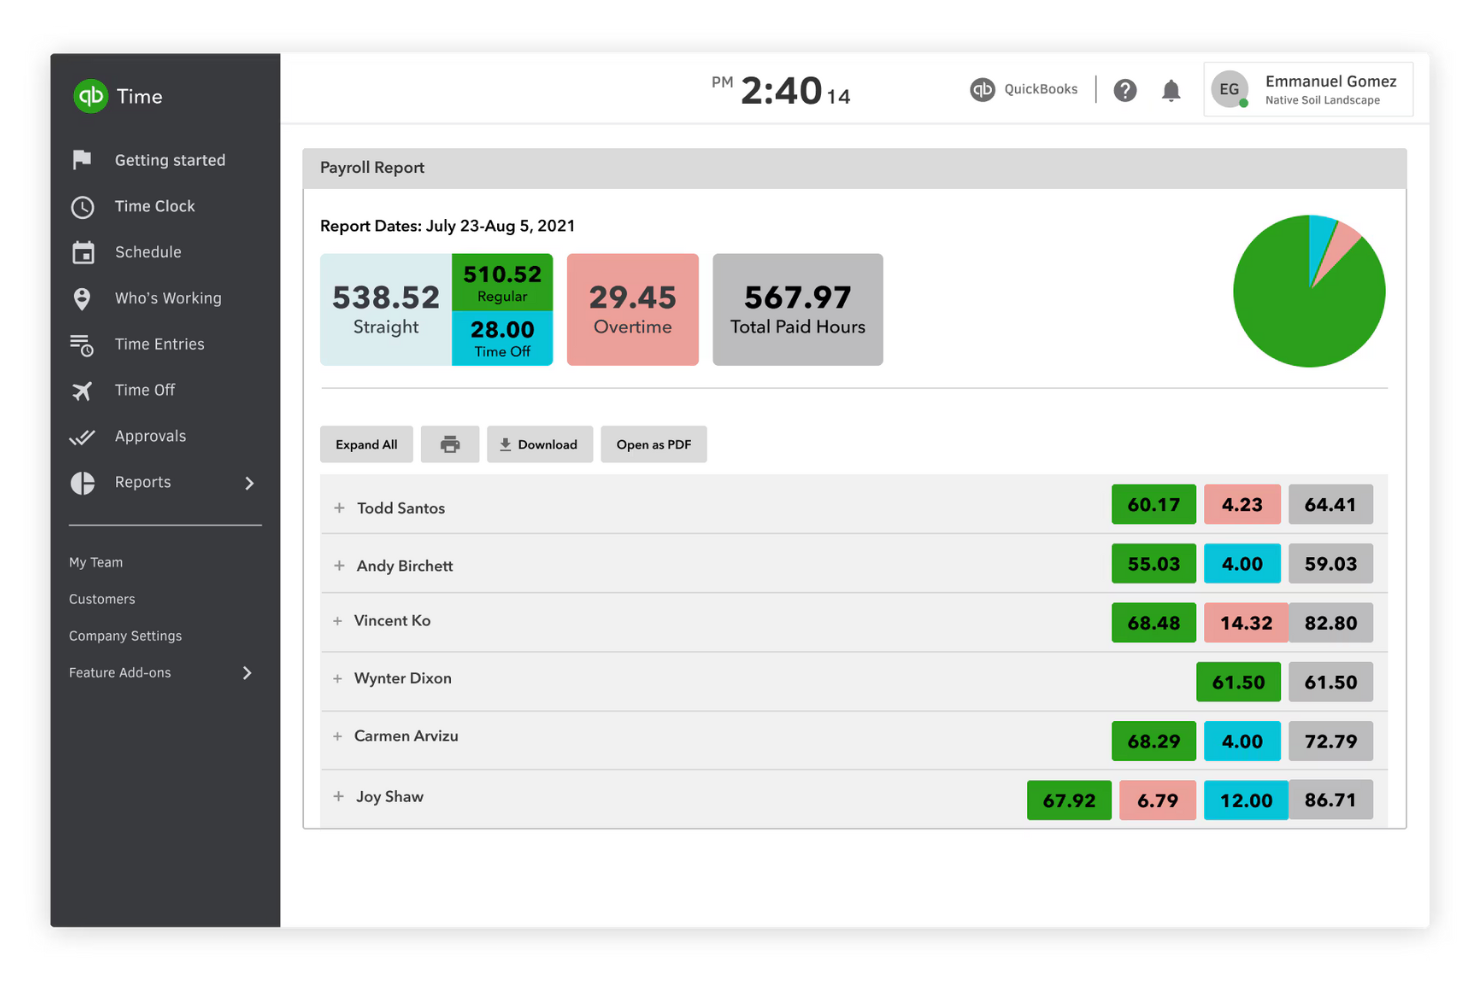This screenshot has height=987, width=1480.
Task: Open the Getting started page
Action: click(x=82, y=160)
